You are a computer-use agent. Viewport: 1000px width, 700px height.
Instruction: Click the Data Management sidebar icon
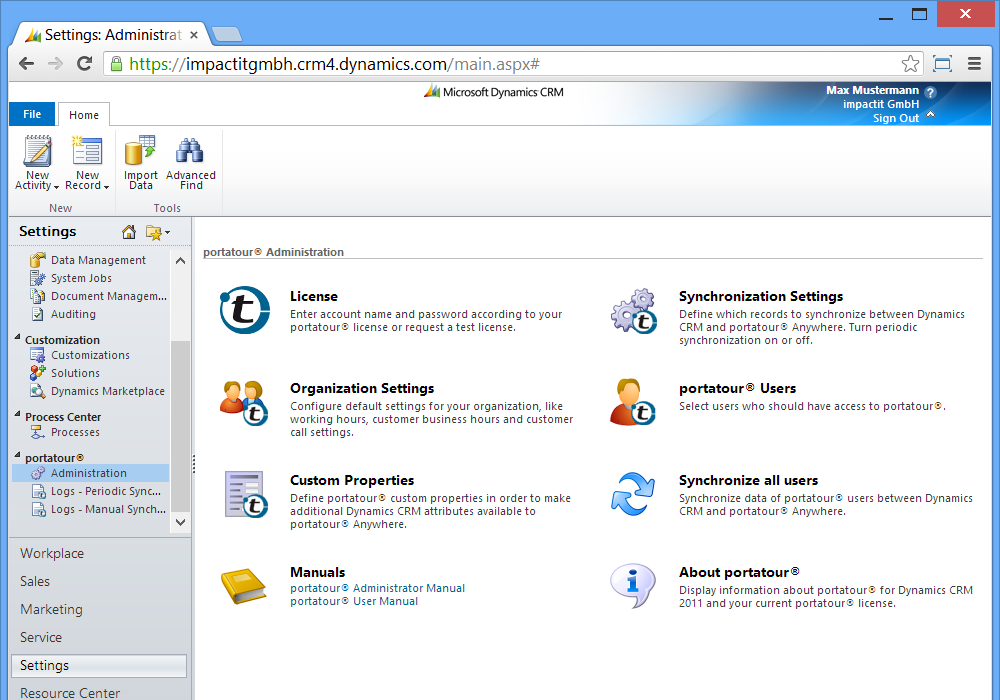(38, 260)
